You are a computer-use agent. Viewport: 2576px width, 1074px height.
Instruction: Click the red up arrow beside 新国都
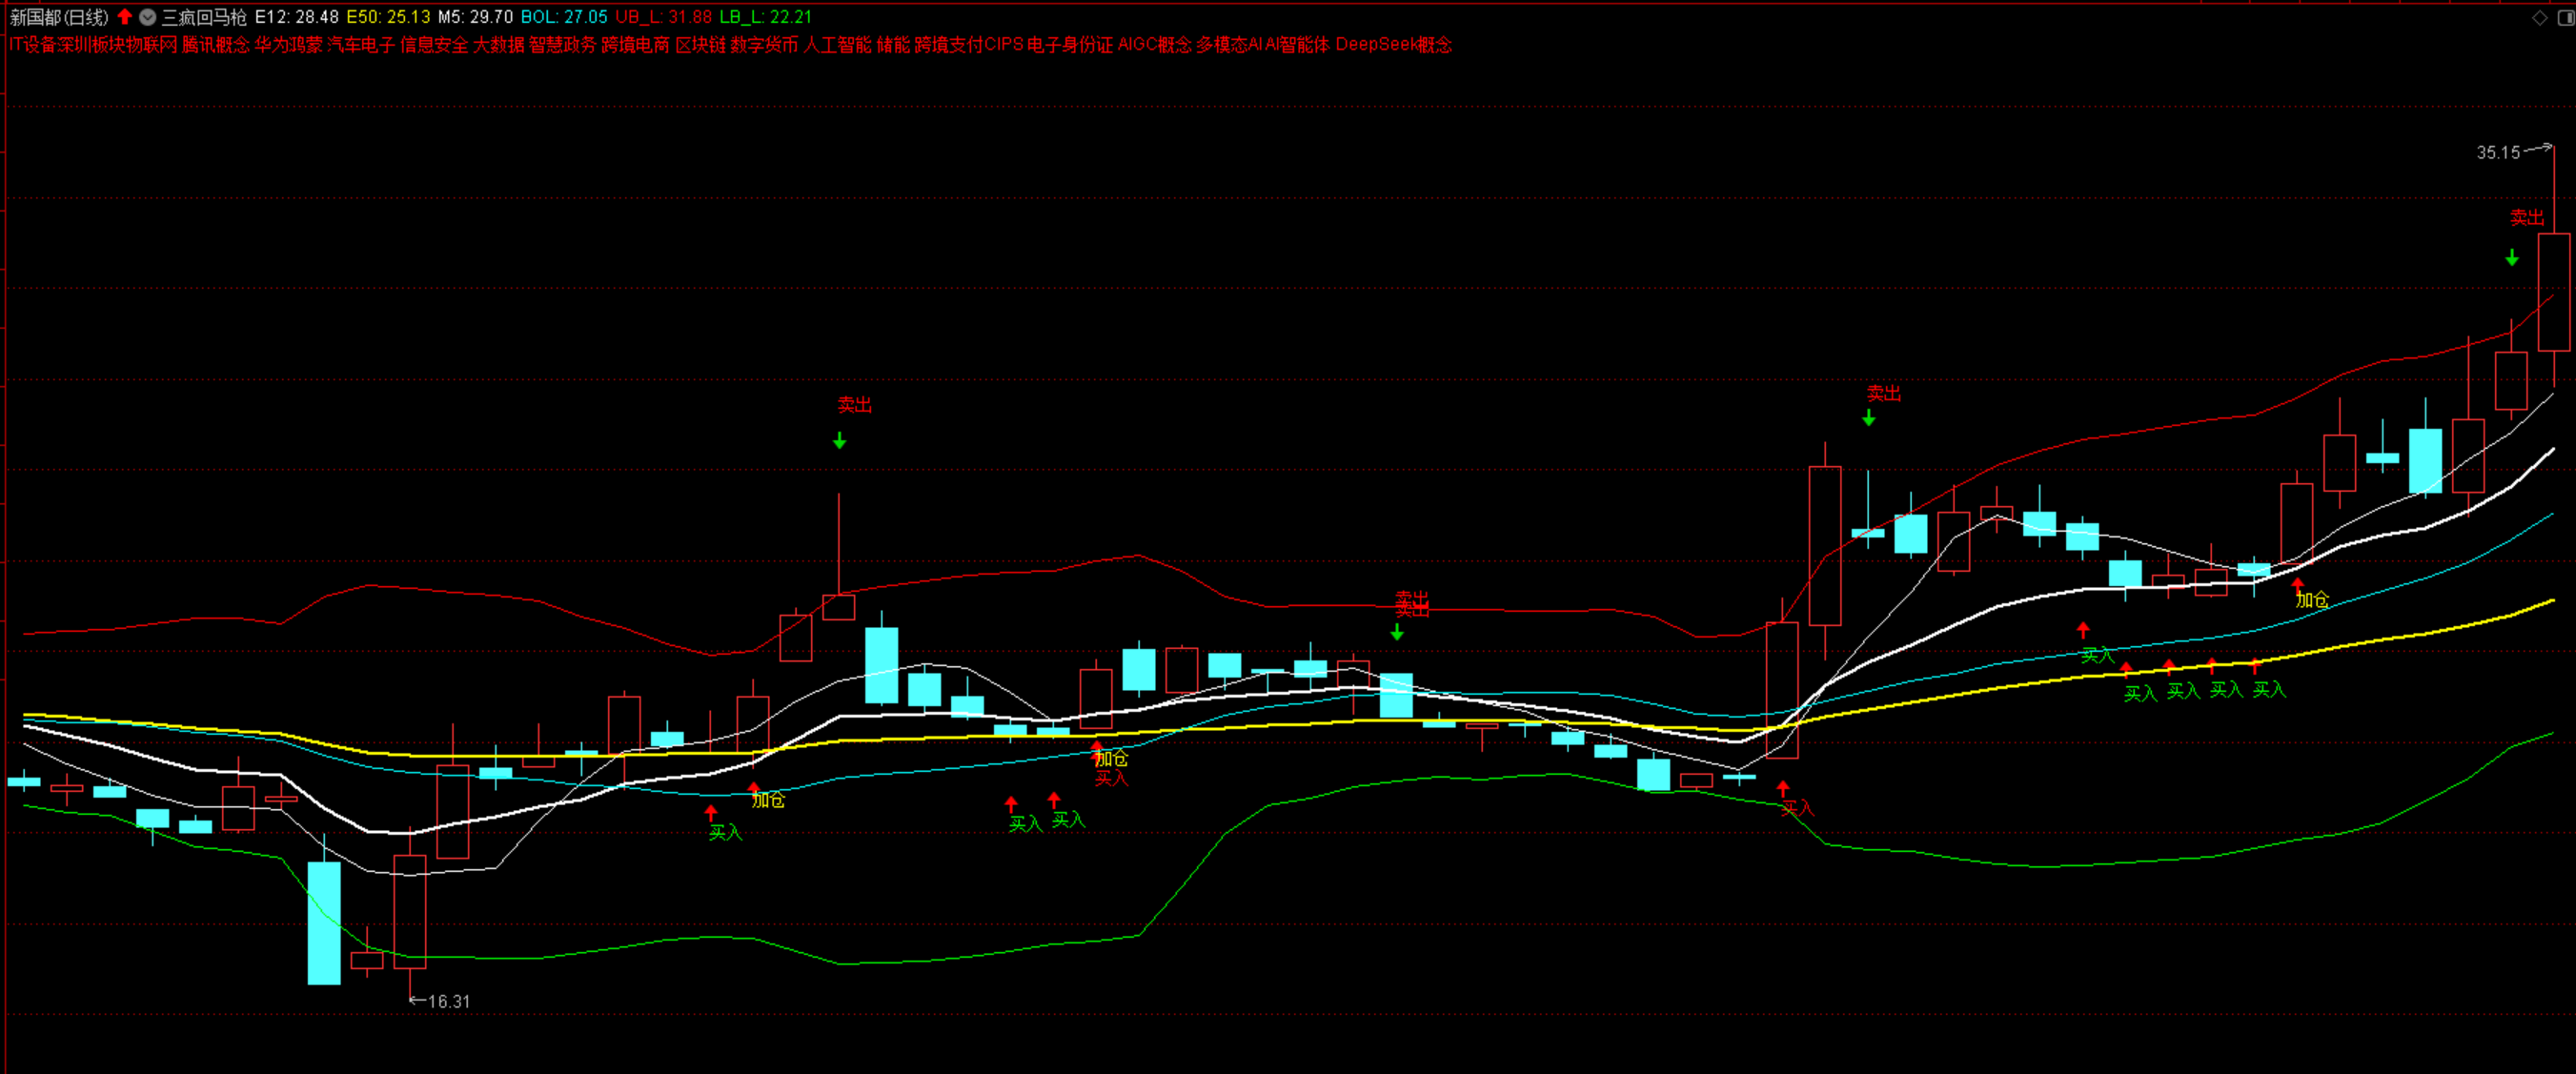[x=125, y=16]
